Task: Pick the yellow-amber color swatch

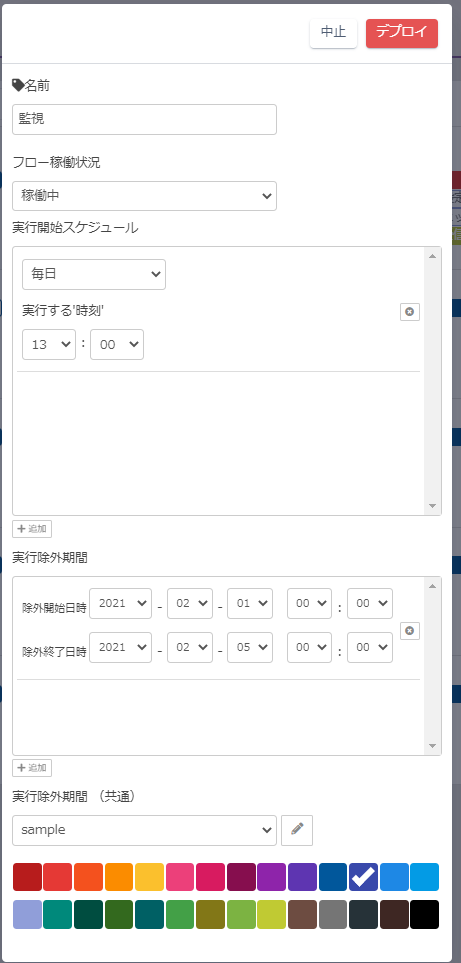Action: pyautogui.click(x=150, y=877)
